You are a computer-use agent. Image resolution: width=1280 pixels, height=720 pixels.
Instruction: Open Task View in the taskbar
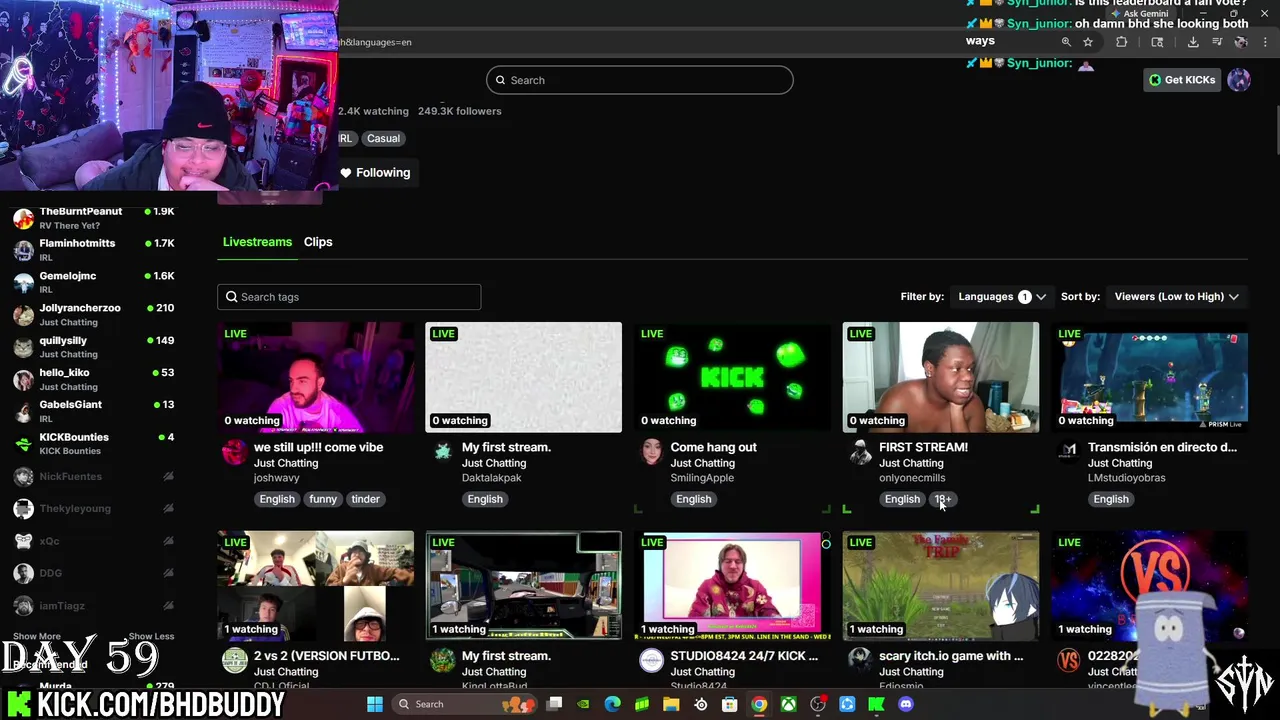pos(555,704)
